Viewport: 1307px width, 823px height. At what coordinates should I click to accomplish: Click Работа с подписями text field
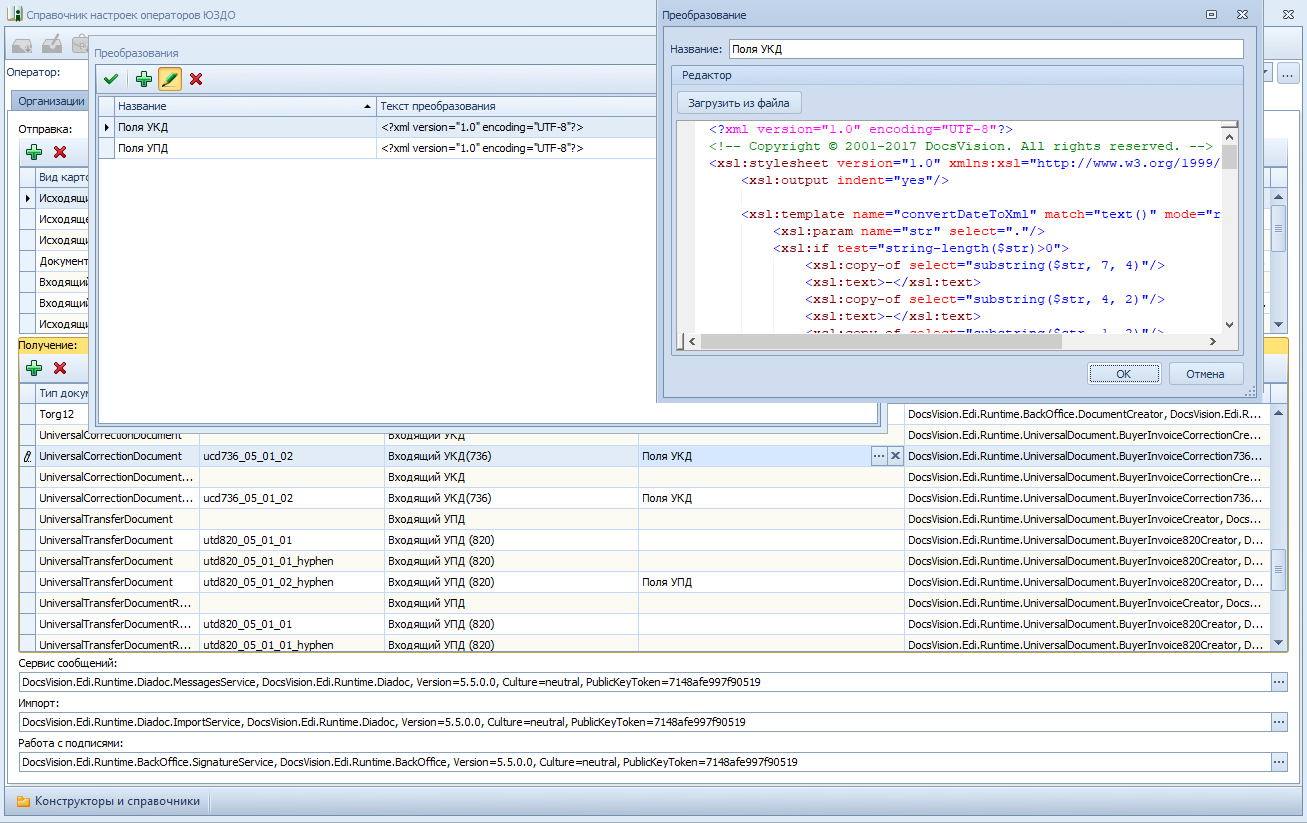click(644, 762)
